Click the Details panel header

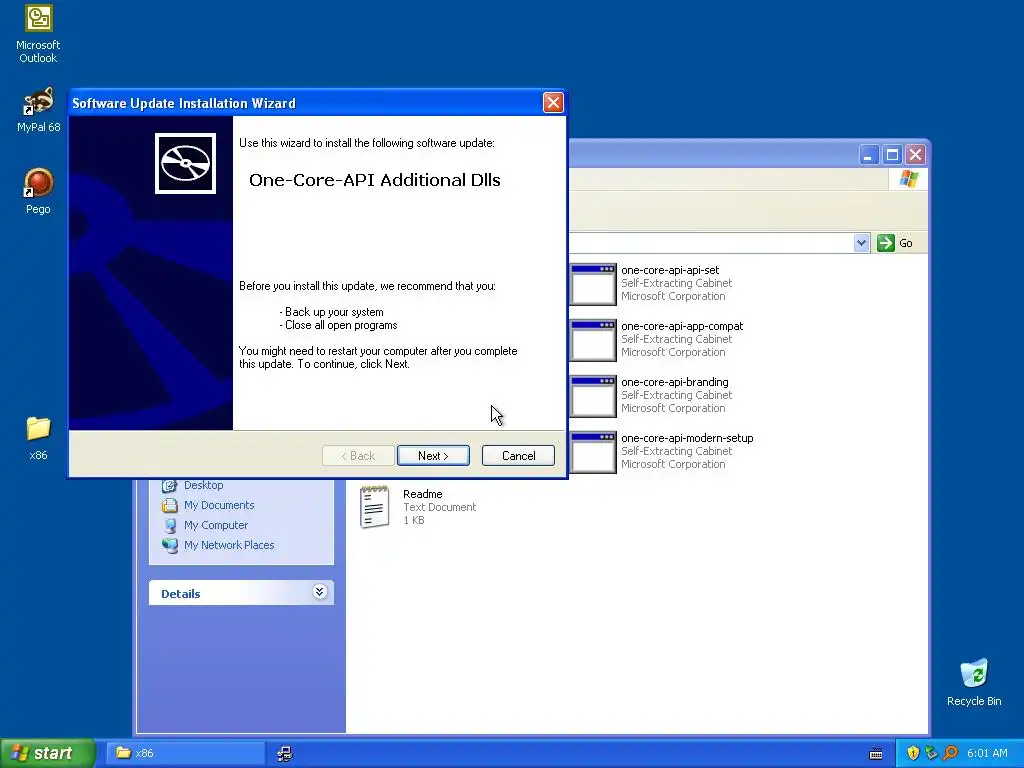(x=242, y=593)
